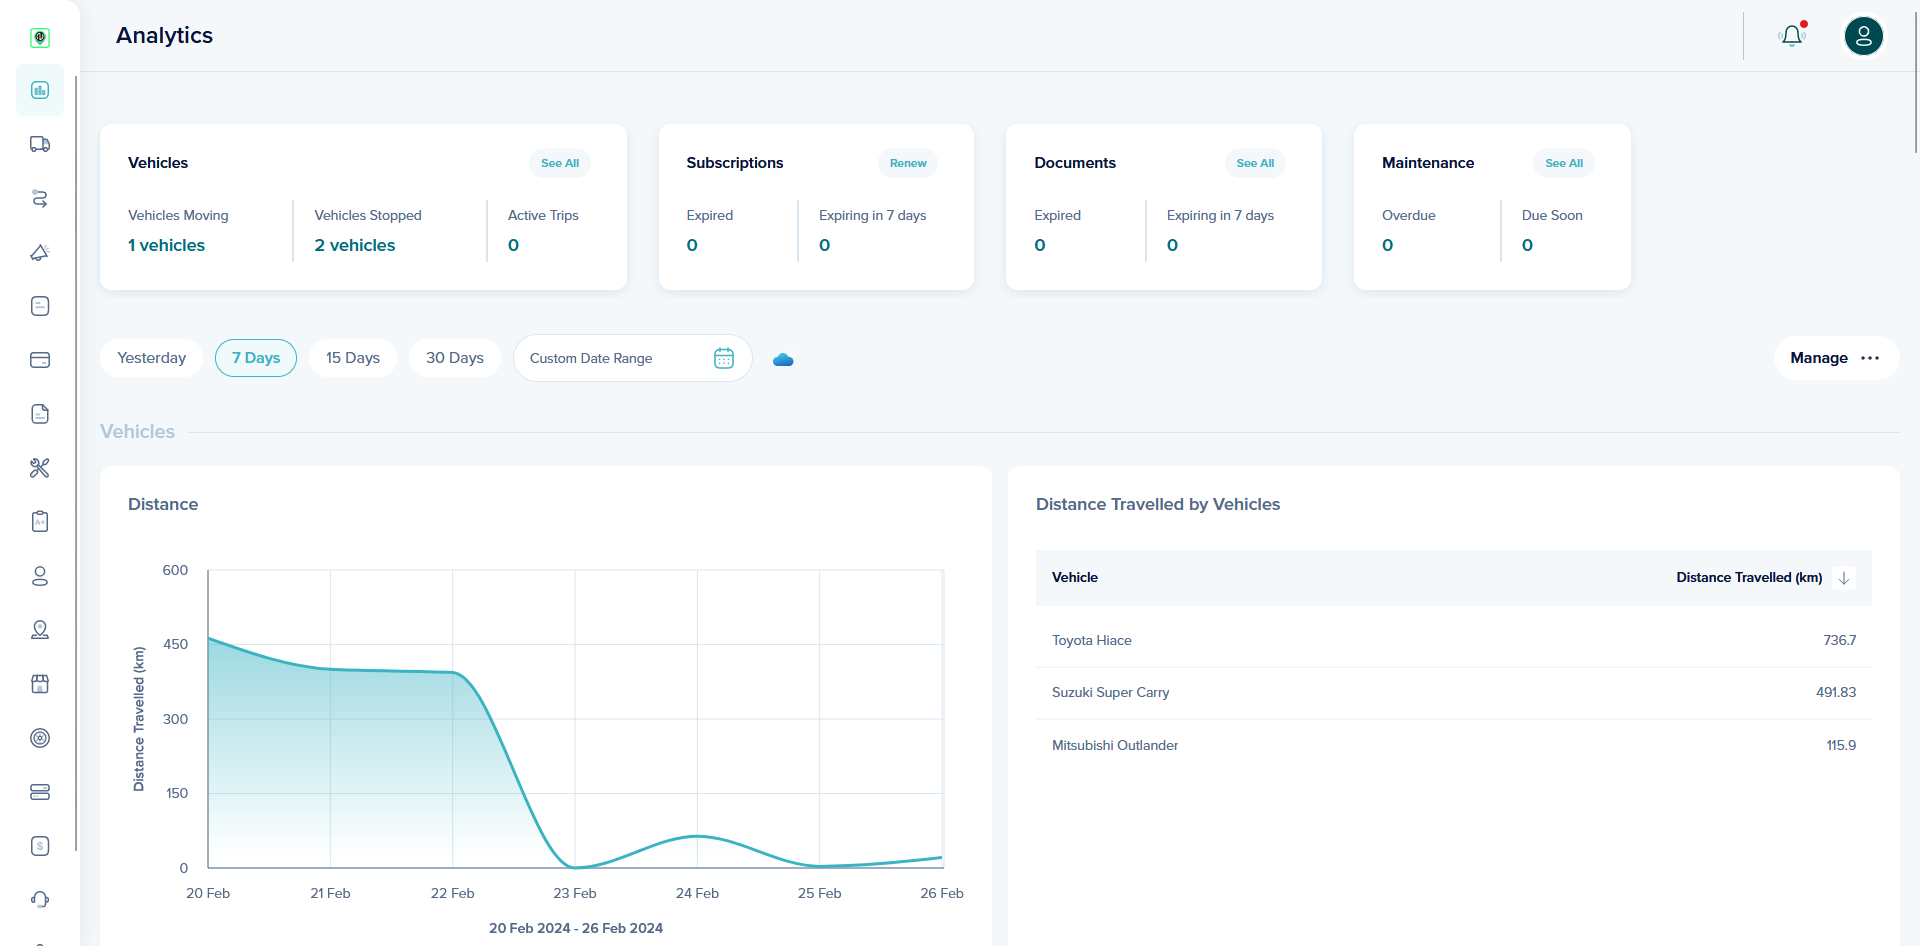Select the 7 Days range
The width and height of the screenshot is (1920, 946).
coord(256,358)
